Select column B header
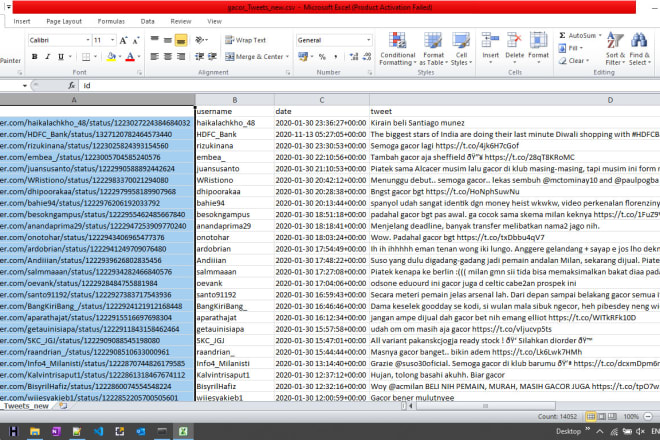Viewport: 660px width, 440px height. [x=234, y=100]
